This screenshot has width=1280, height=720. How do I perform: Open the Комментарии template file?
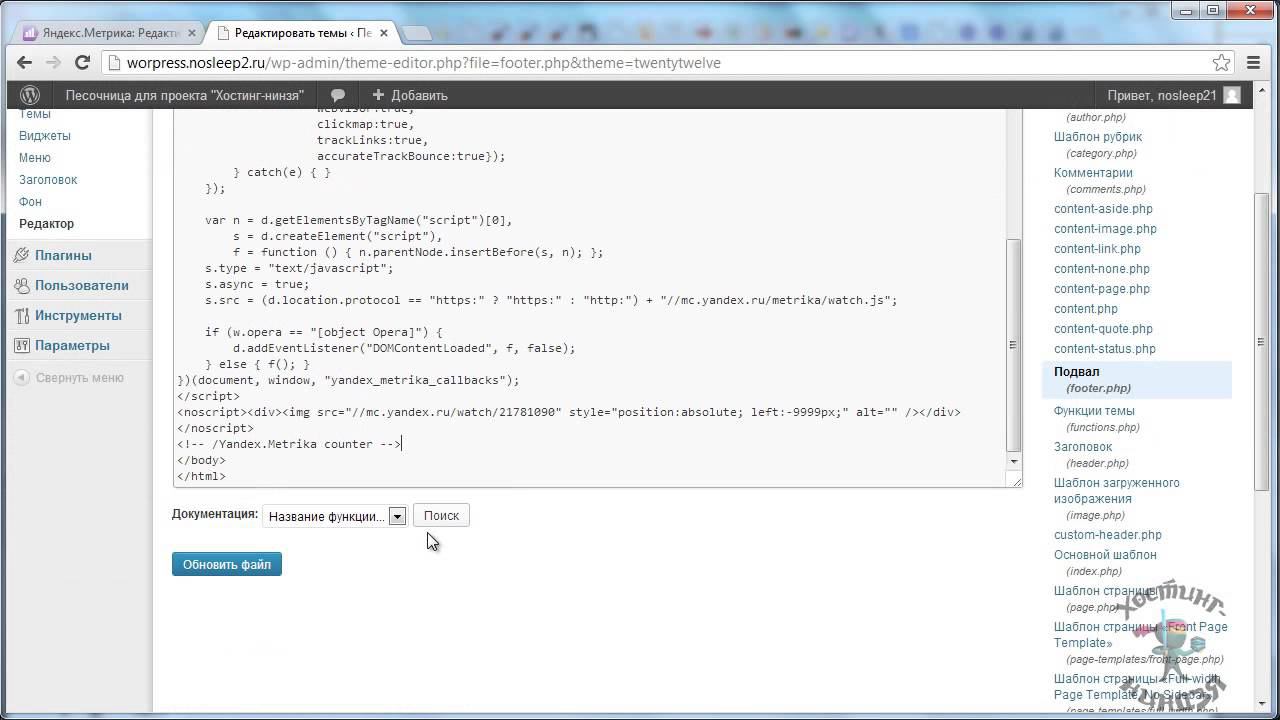coord(1093,173)
